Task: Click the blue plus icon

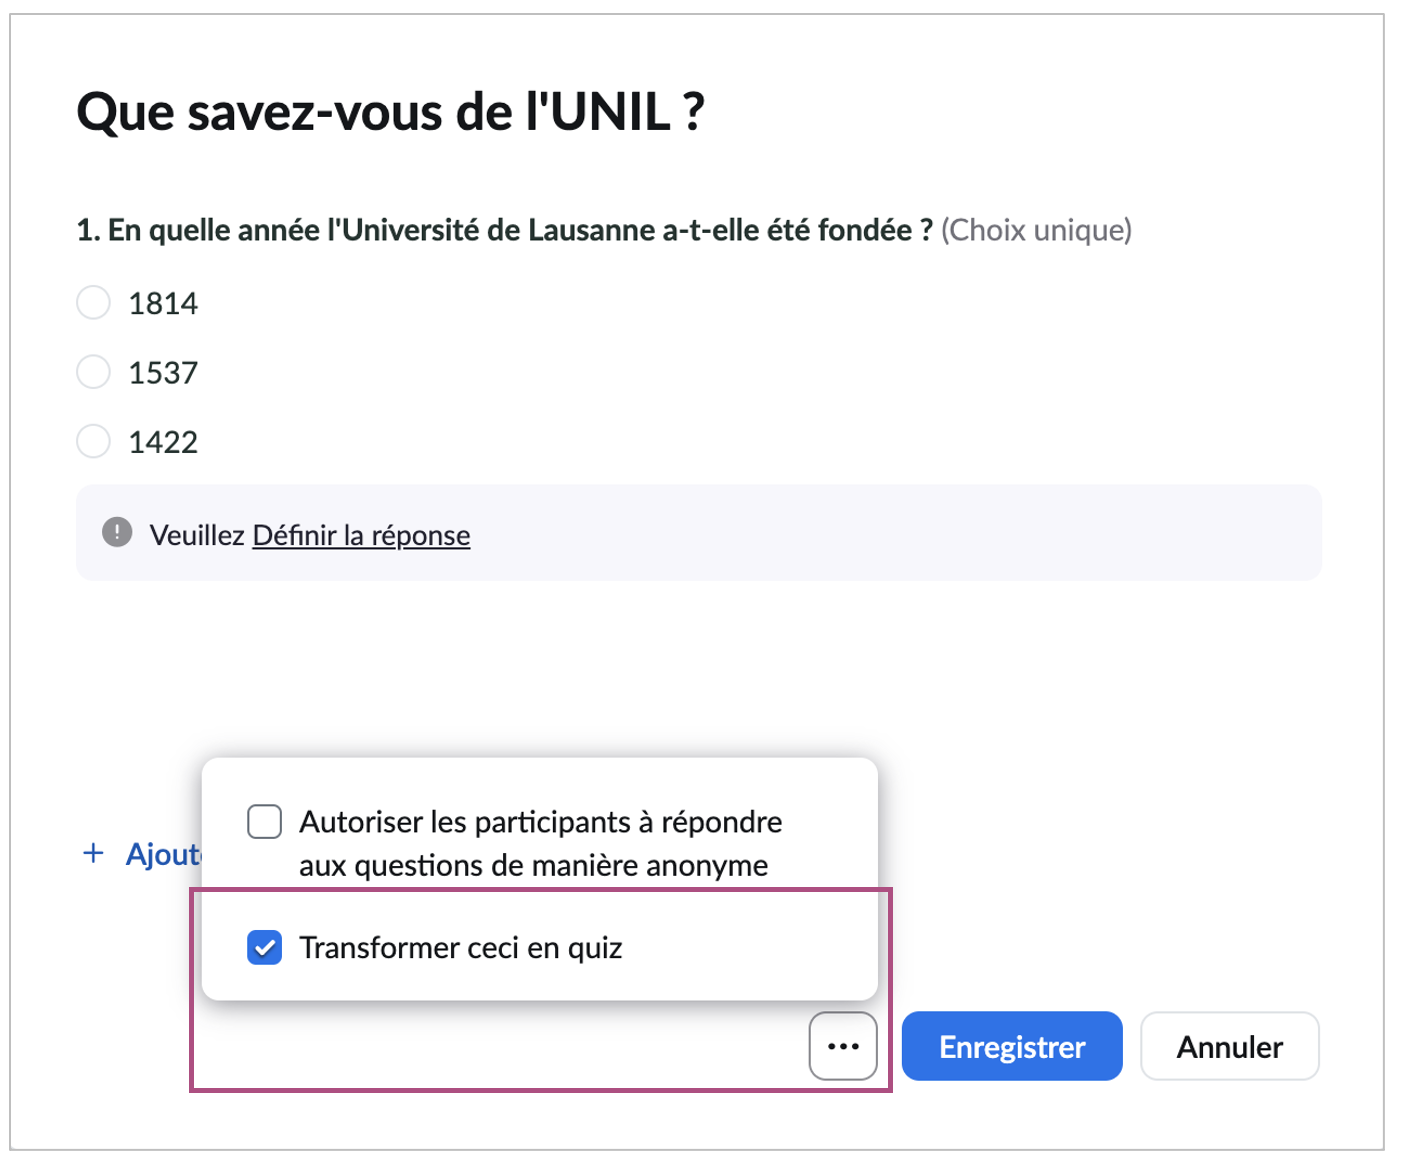Action: pos(93,853)
